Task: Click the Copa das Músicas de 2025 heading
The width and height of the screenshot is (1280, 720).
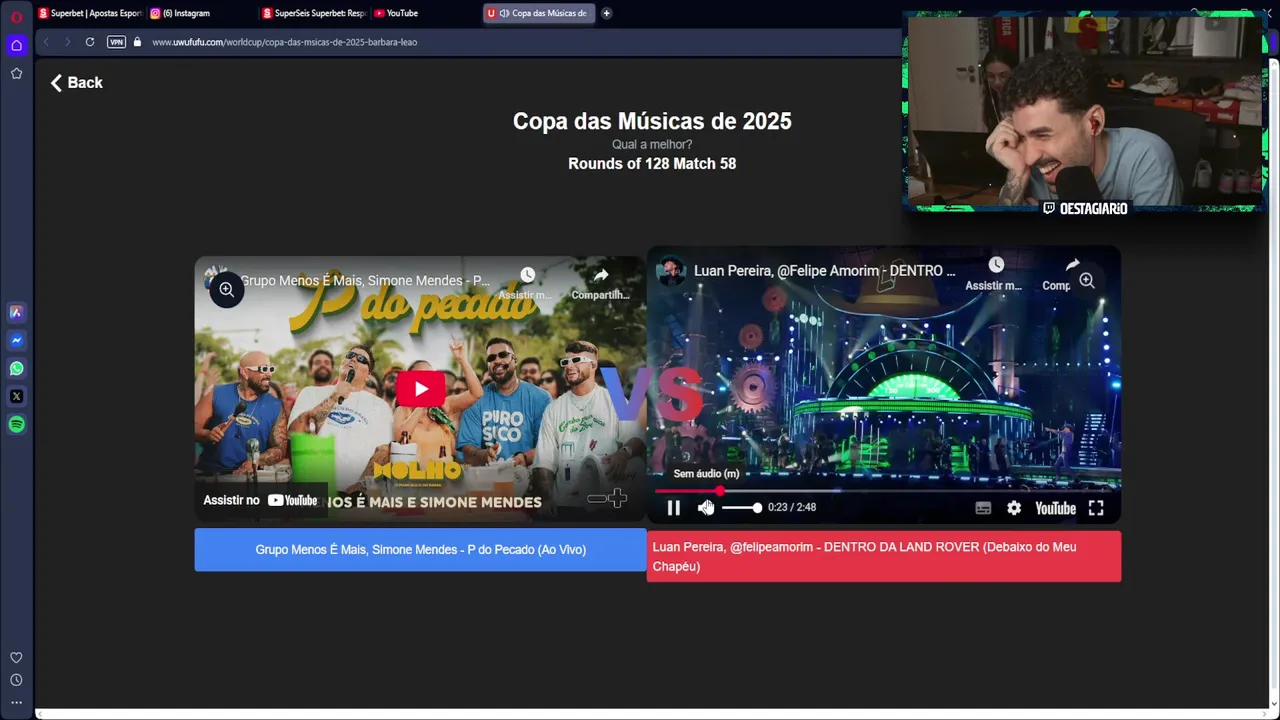Action: [652, 121]
